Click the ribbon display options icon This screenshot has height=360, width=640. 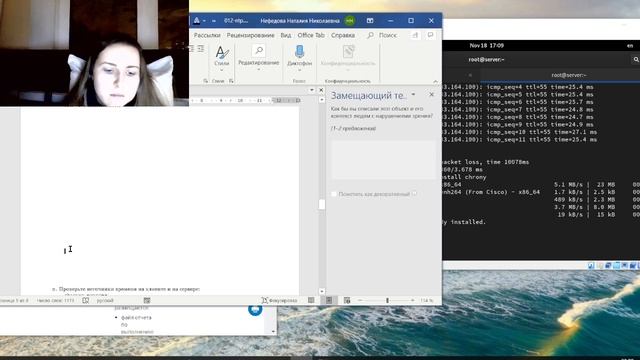370,20
